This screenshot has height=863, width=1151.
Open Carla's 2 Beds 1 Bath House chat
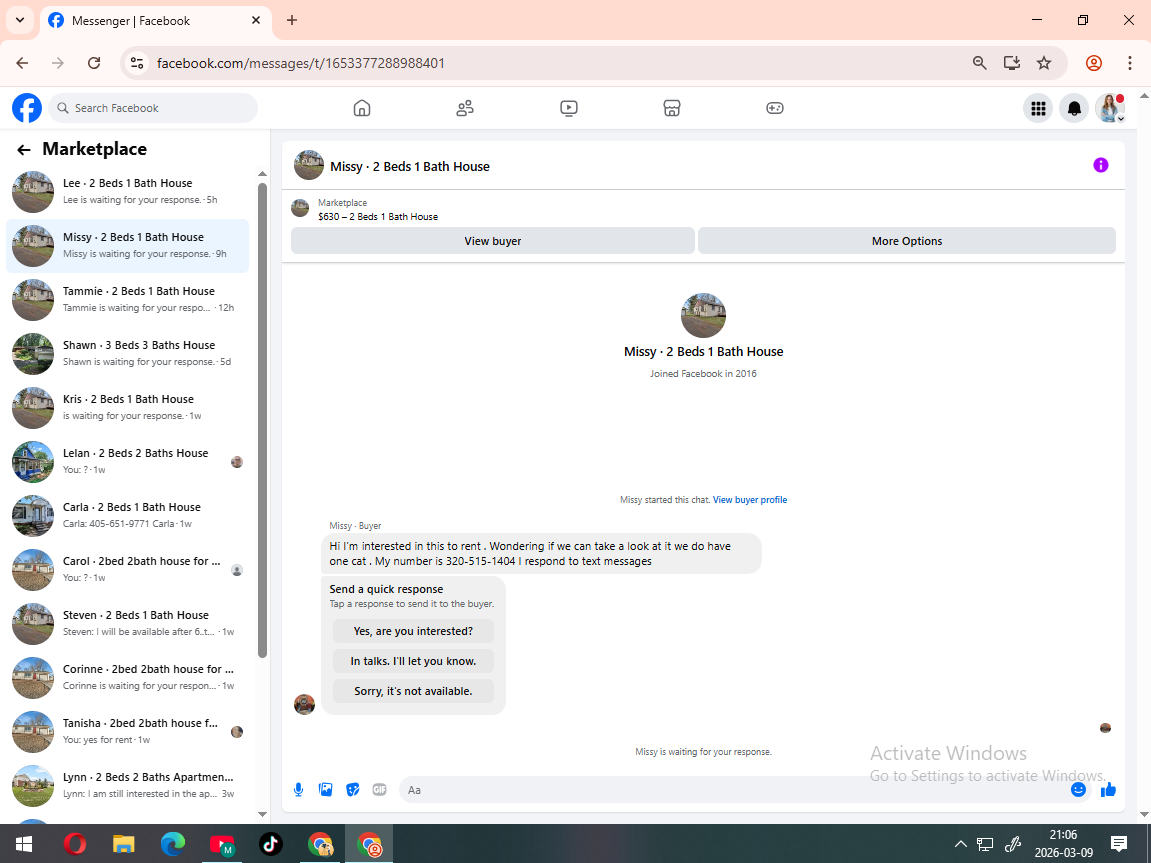click(x=128, y=515)
